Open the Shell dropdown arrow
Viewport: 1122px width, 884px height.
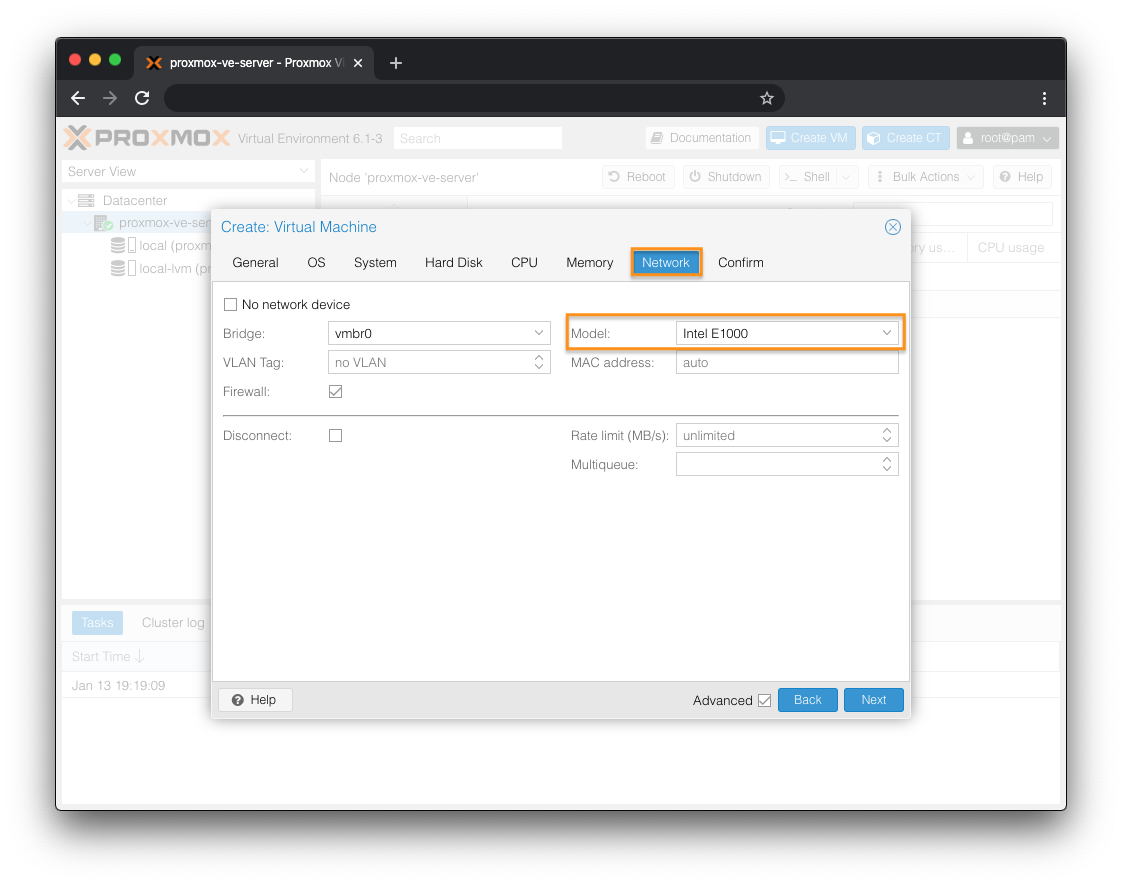pyautogui.click(x=847, y=177)
